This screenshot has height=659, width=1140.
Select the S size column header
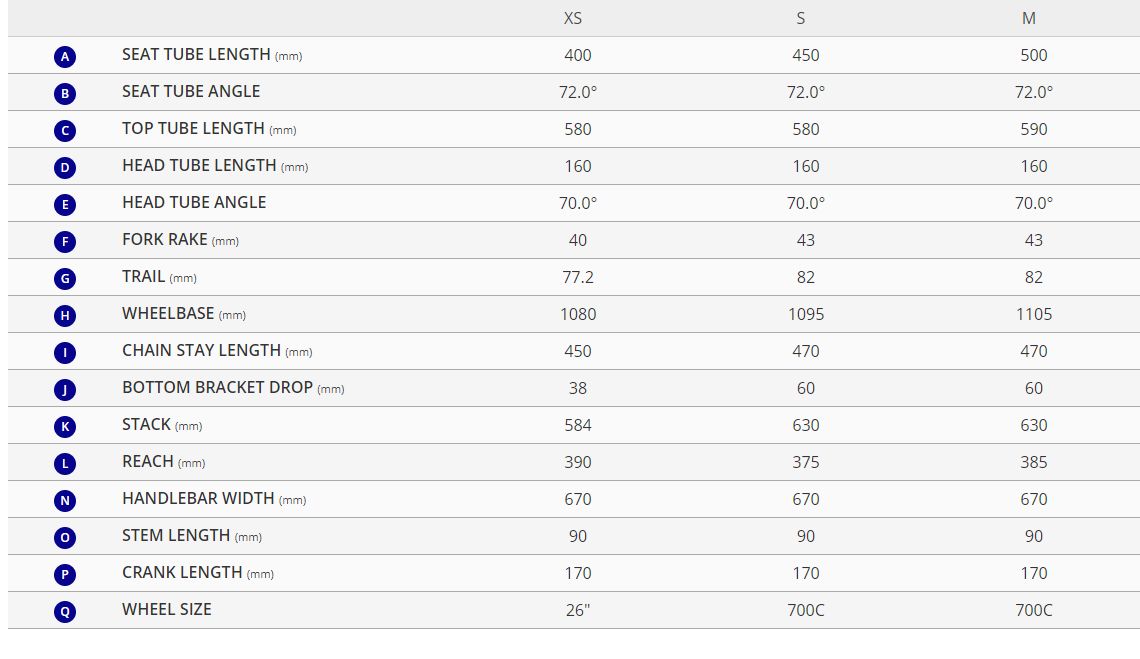pos(800,18)
